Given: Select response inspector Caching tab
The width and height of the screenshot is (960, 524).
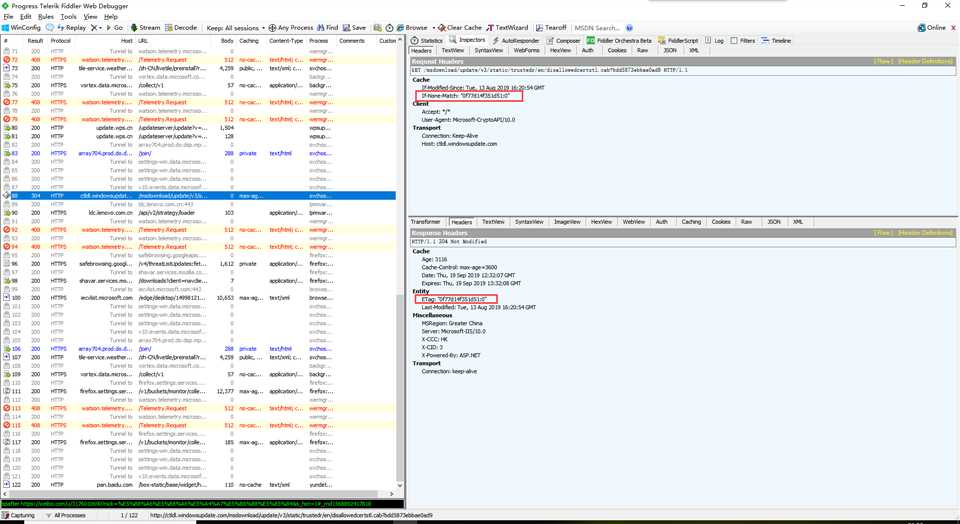Looking at the screenshot, I should 691,222.
